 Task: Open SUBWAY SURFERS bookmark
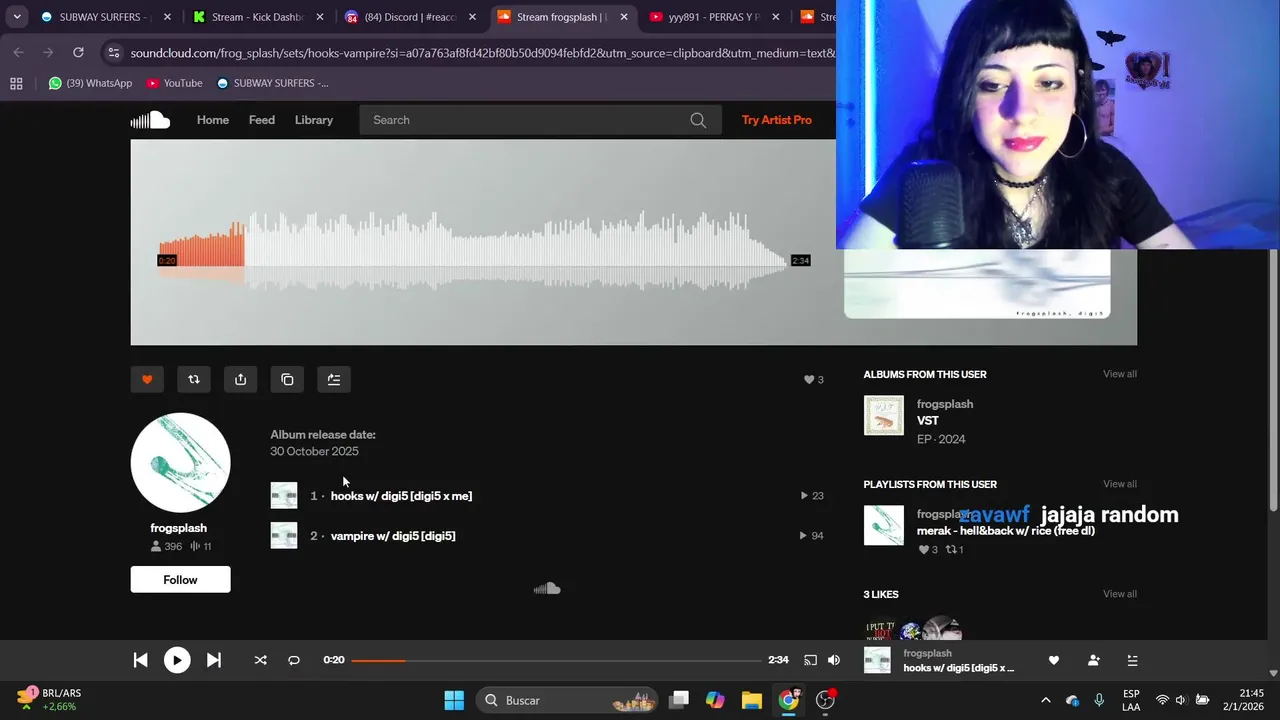pos(272,83)
